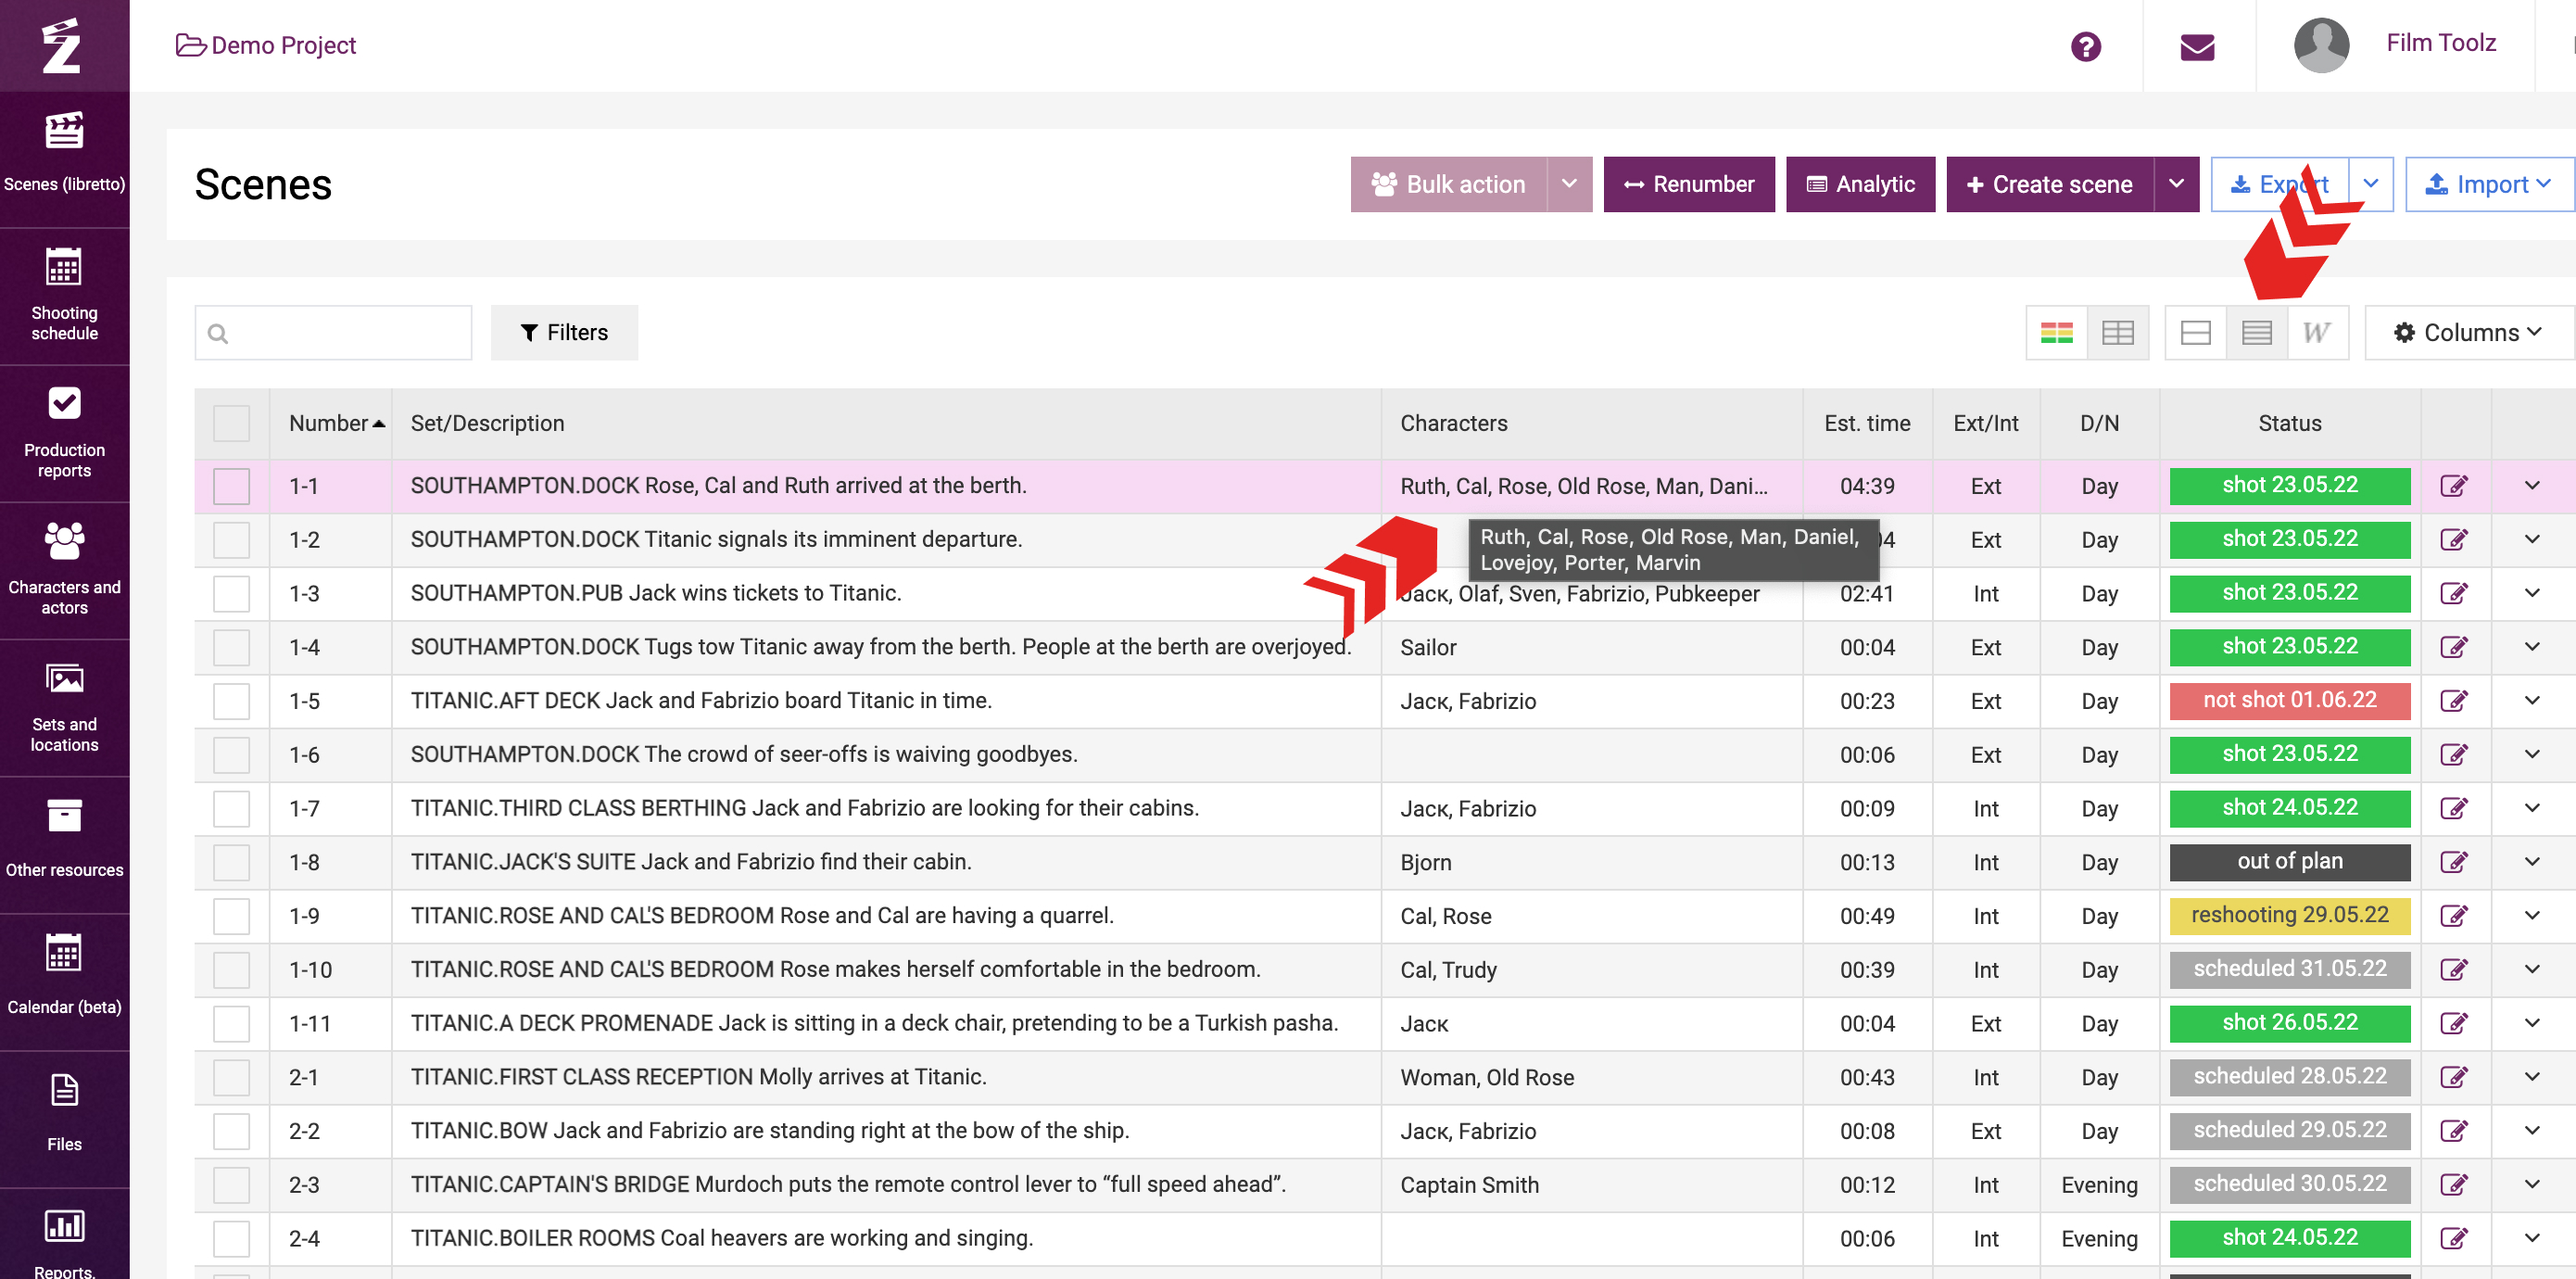Open the Analytic button
2576x1279 pixels.
(x=1860, y=184)
